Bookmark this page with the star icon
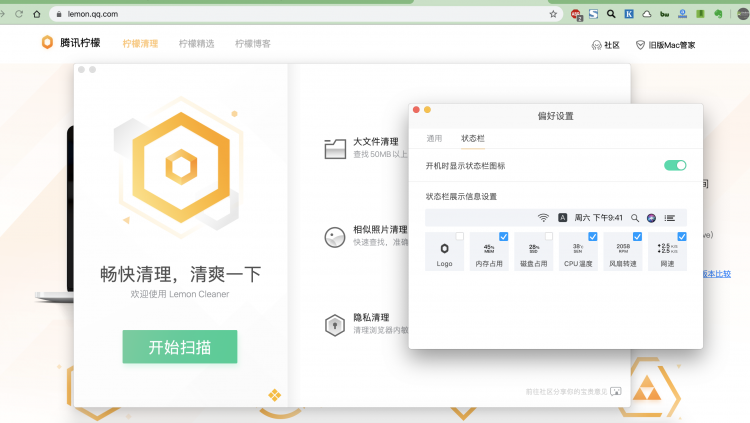The width and height of the screenshot is (750, 423). [553, 14]
